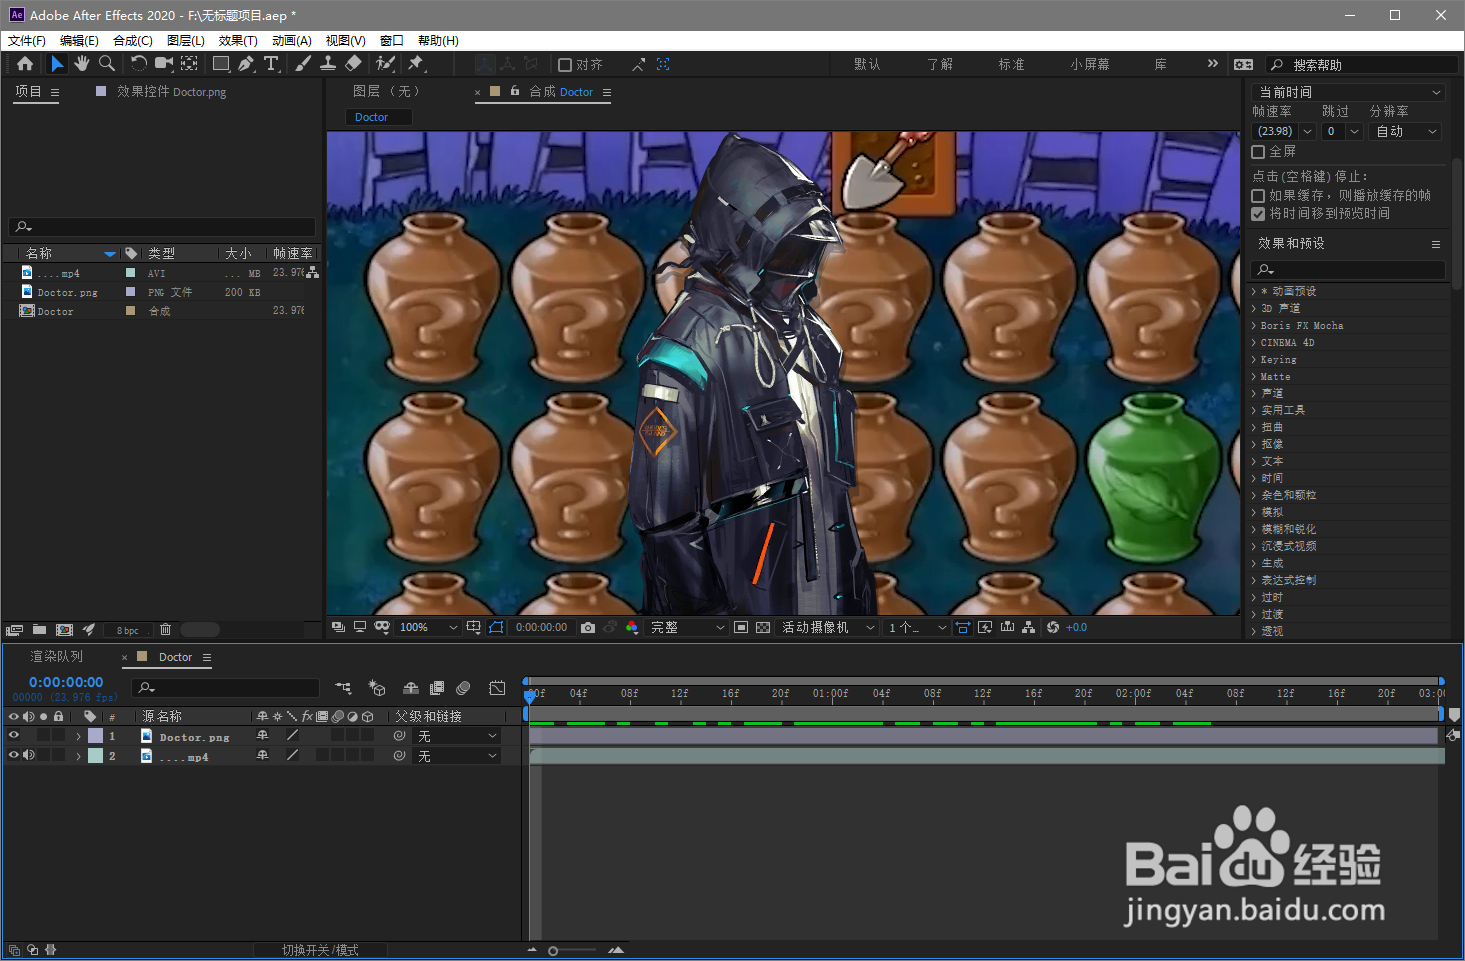Open the 当前时间 preview dropdown
The image size is (1465, 961).
(x=1348, y=92)
